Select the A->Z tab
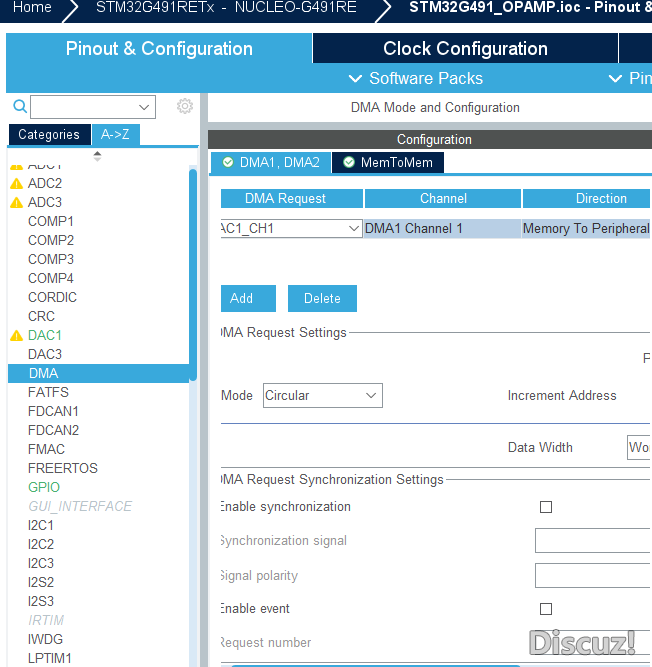The width and height of the screenshot is (652, 667). point(115,135)
